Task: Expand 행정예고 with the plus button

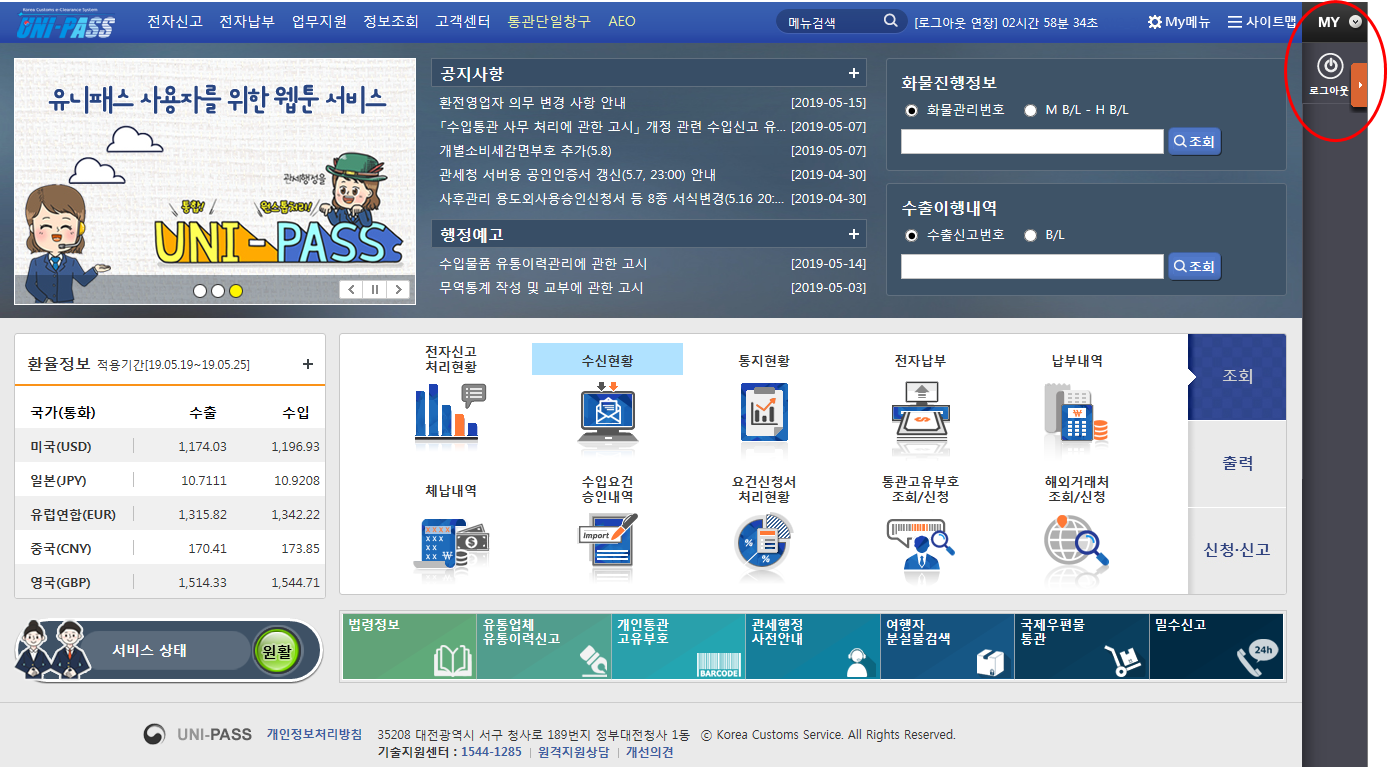Action: (853, 234)
